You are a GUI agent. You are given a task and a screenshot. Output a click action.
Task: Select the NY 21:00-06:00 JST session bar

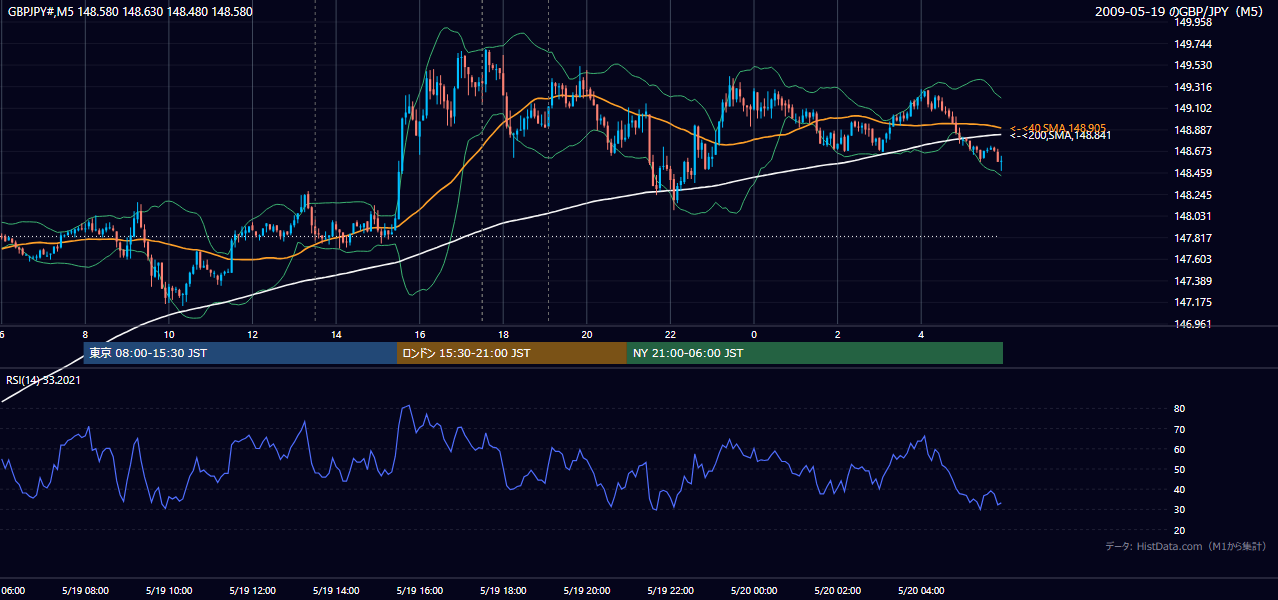815,353
